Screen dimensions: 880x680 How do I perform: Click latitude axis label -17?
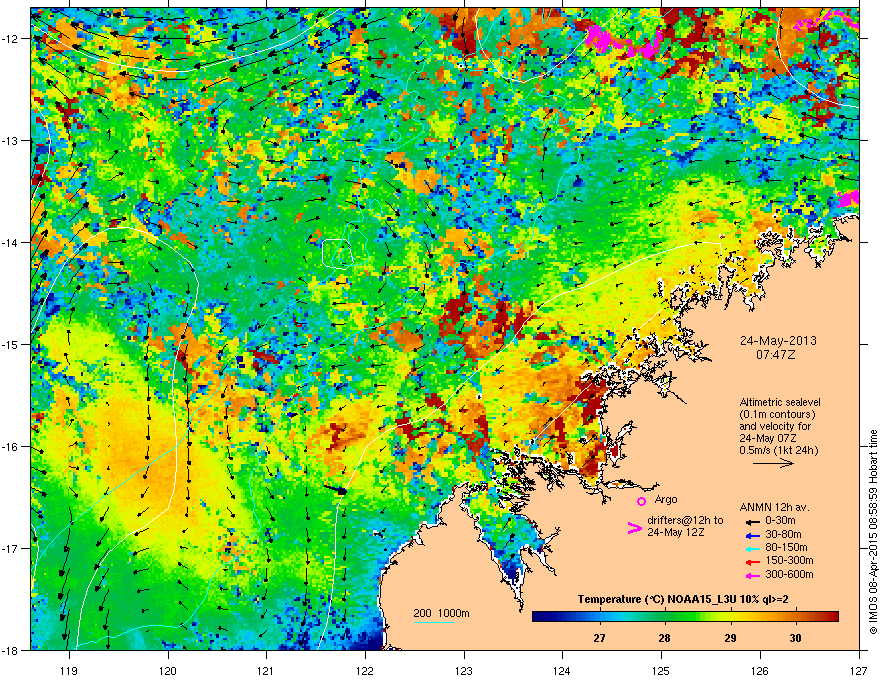10,548
